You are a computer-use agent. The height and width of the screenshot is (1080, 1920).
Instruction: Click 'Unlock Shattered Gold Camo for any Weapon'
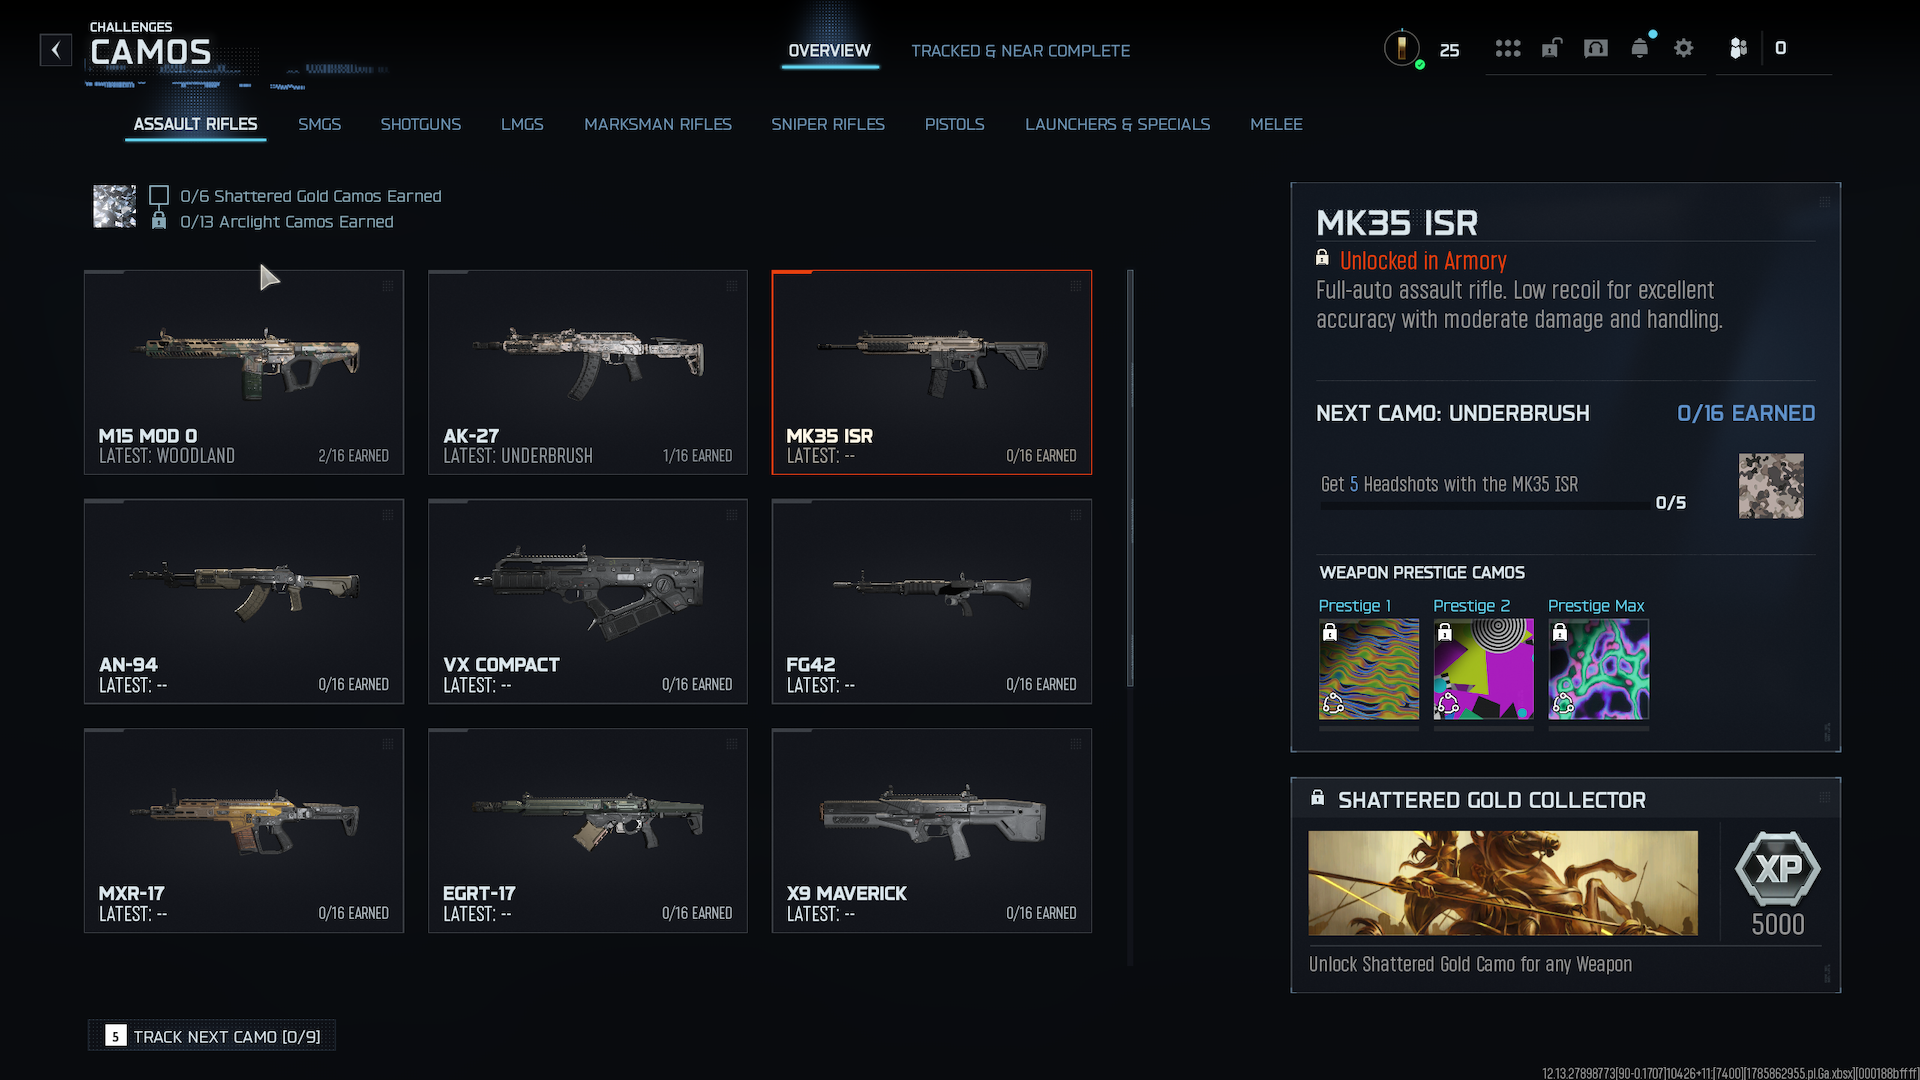tap(1470, 964)
